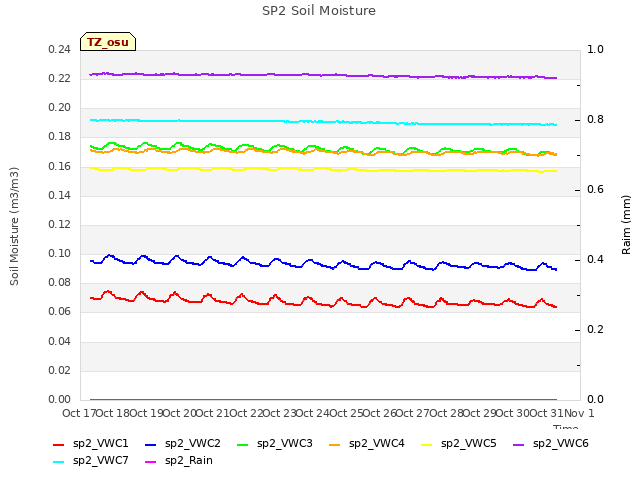Click the red sp2_VWC1 legend swatch
640x480 pixels.
(x=59, y=445)
